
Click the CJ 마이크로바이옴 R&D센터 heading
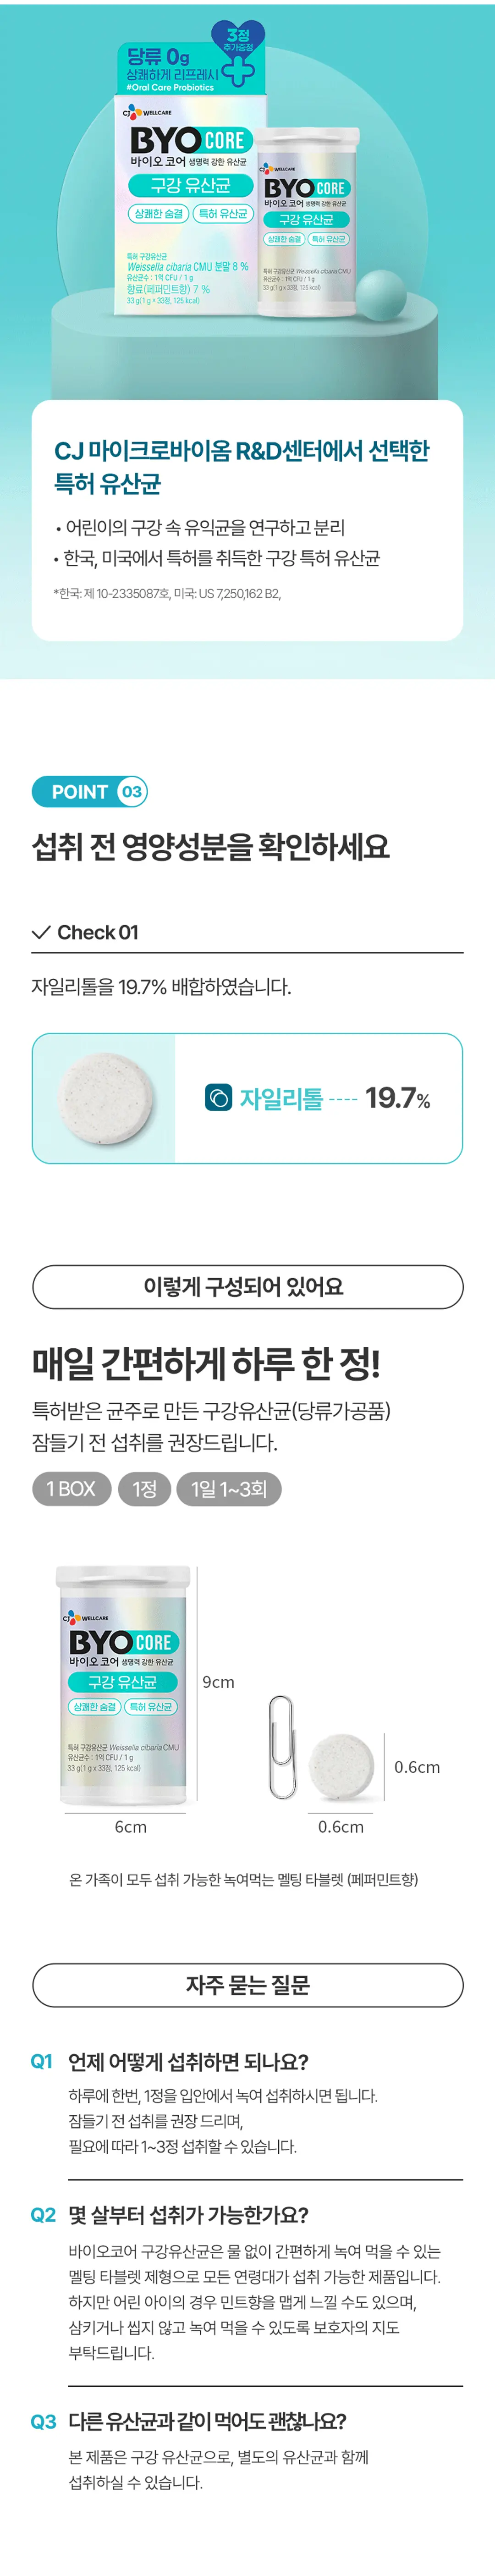tap(241, 466)
